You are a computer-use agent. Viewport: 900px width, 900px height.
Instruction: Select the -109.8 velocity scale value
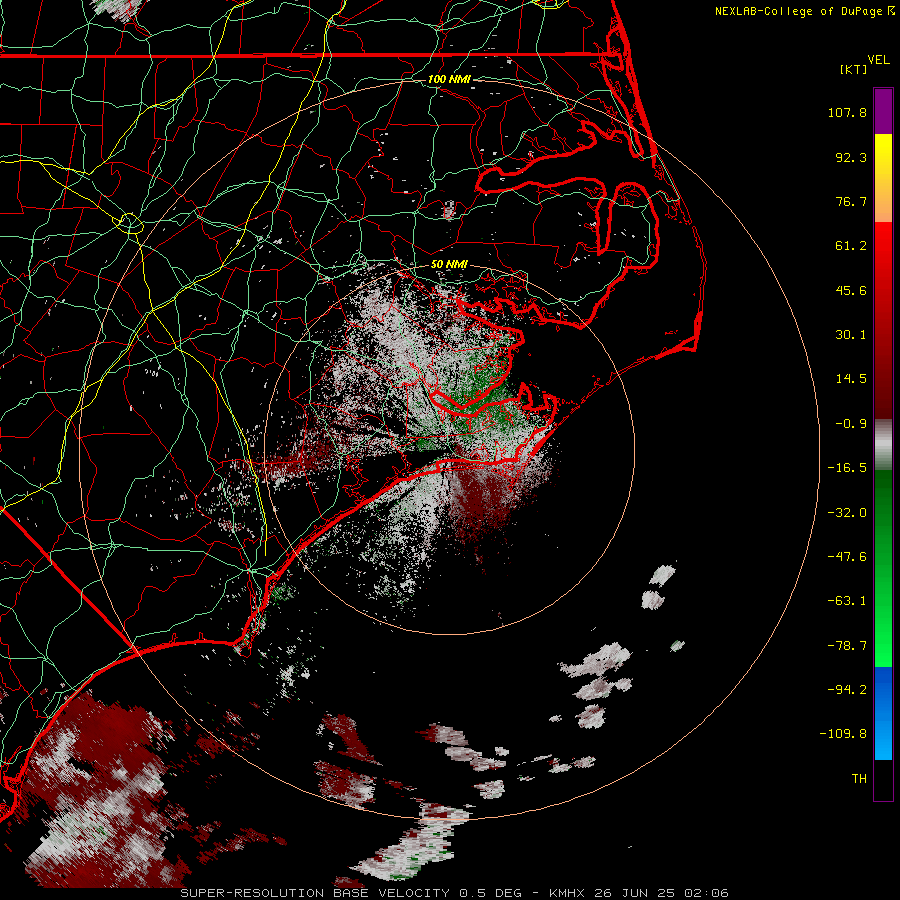pyautogui.click(x=843, y=734)
